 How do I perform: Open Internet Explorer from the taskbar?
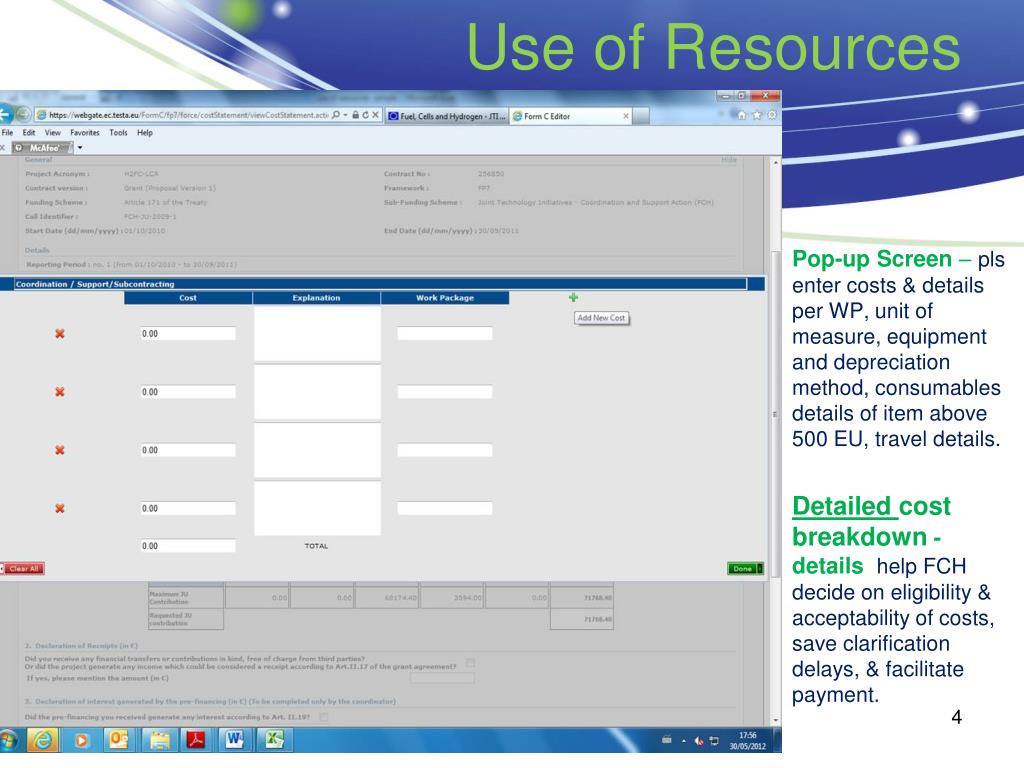point(42,740)
